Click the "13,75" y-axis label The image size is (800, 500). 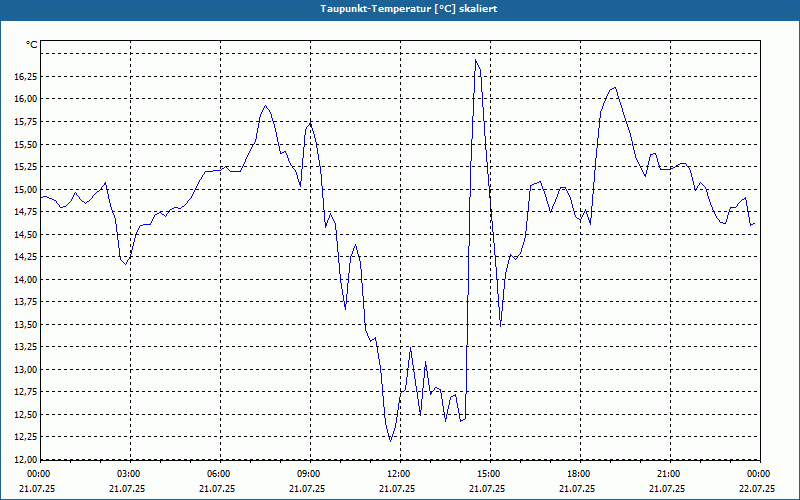tap(25, 302)
